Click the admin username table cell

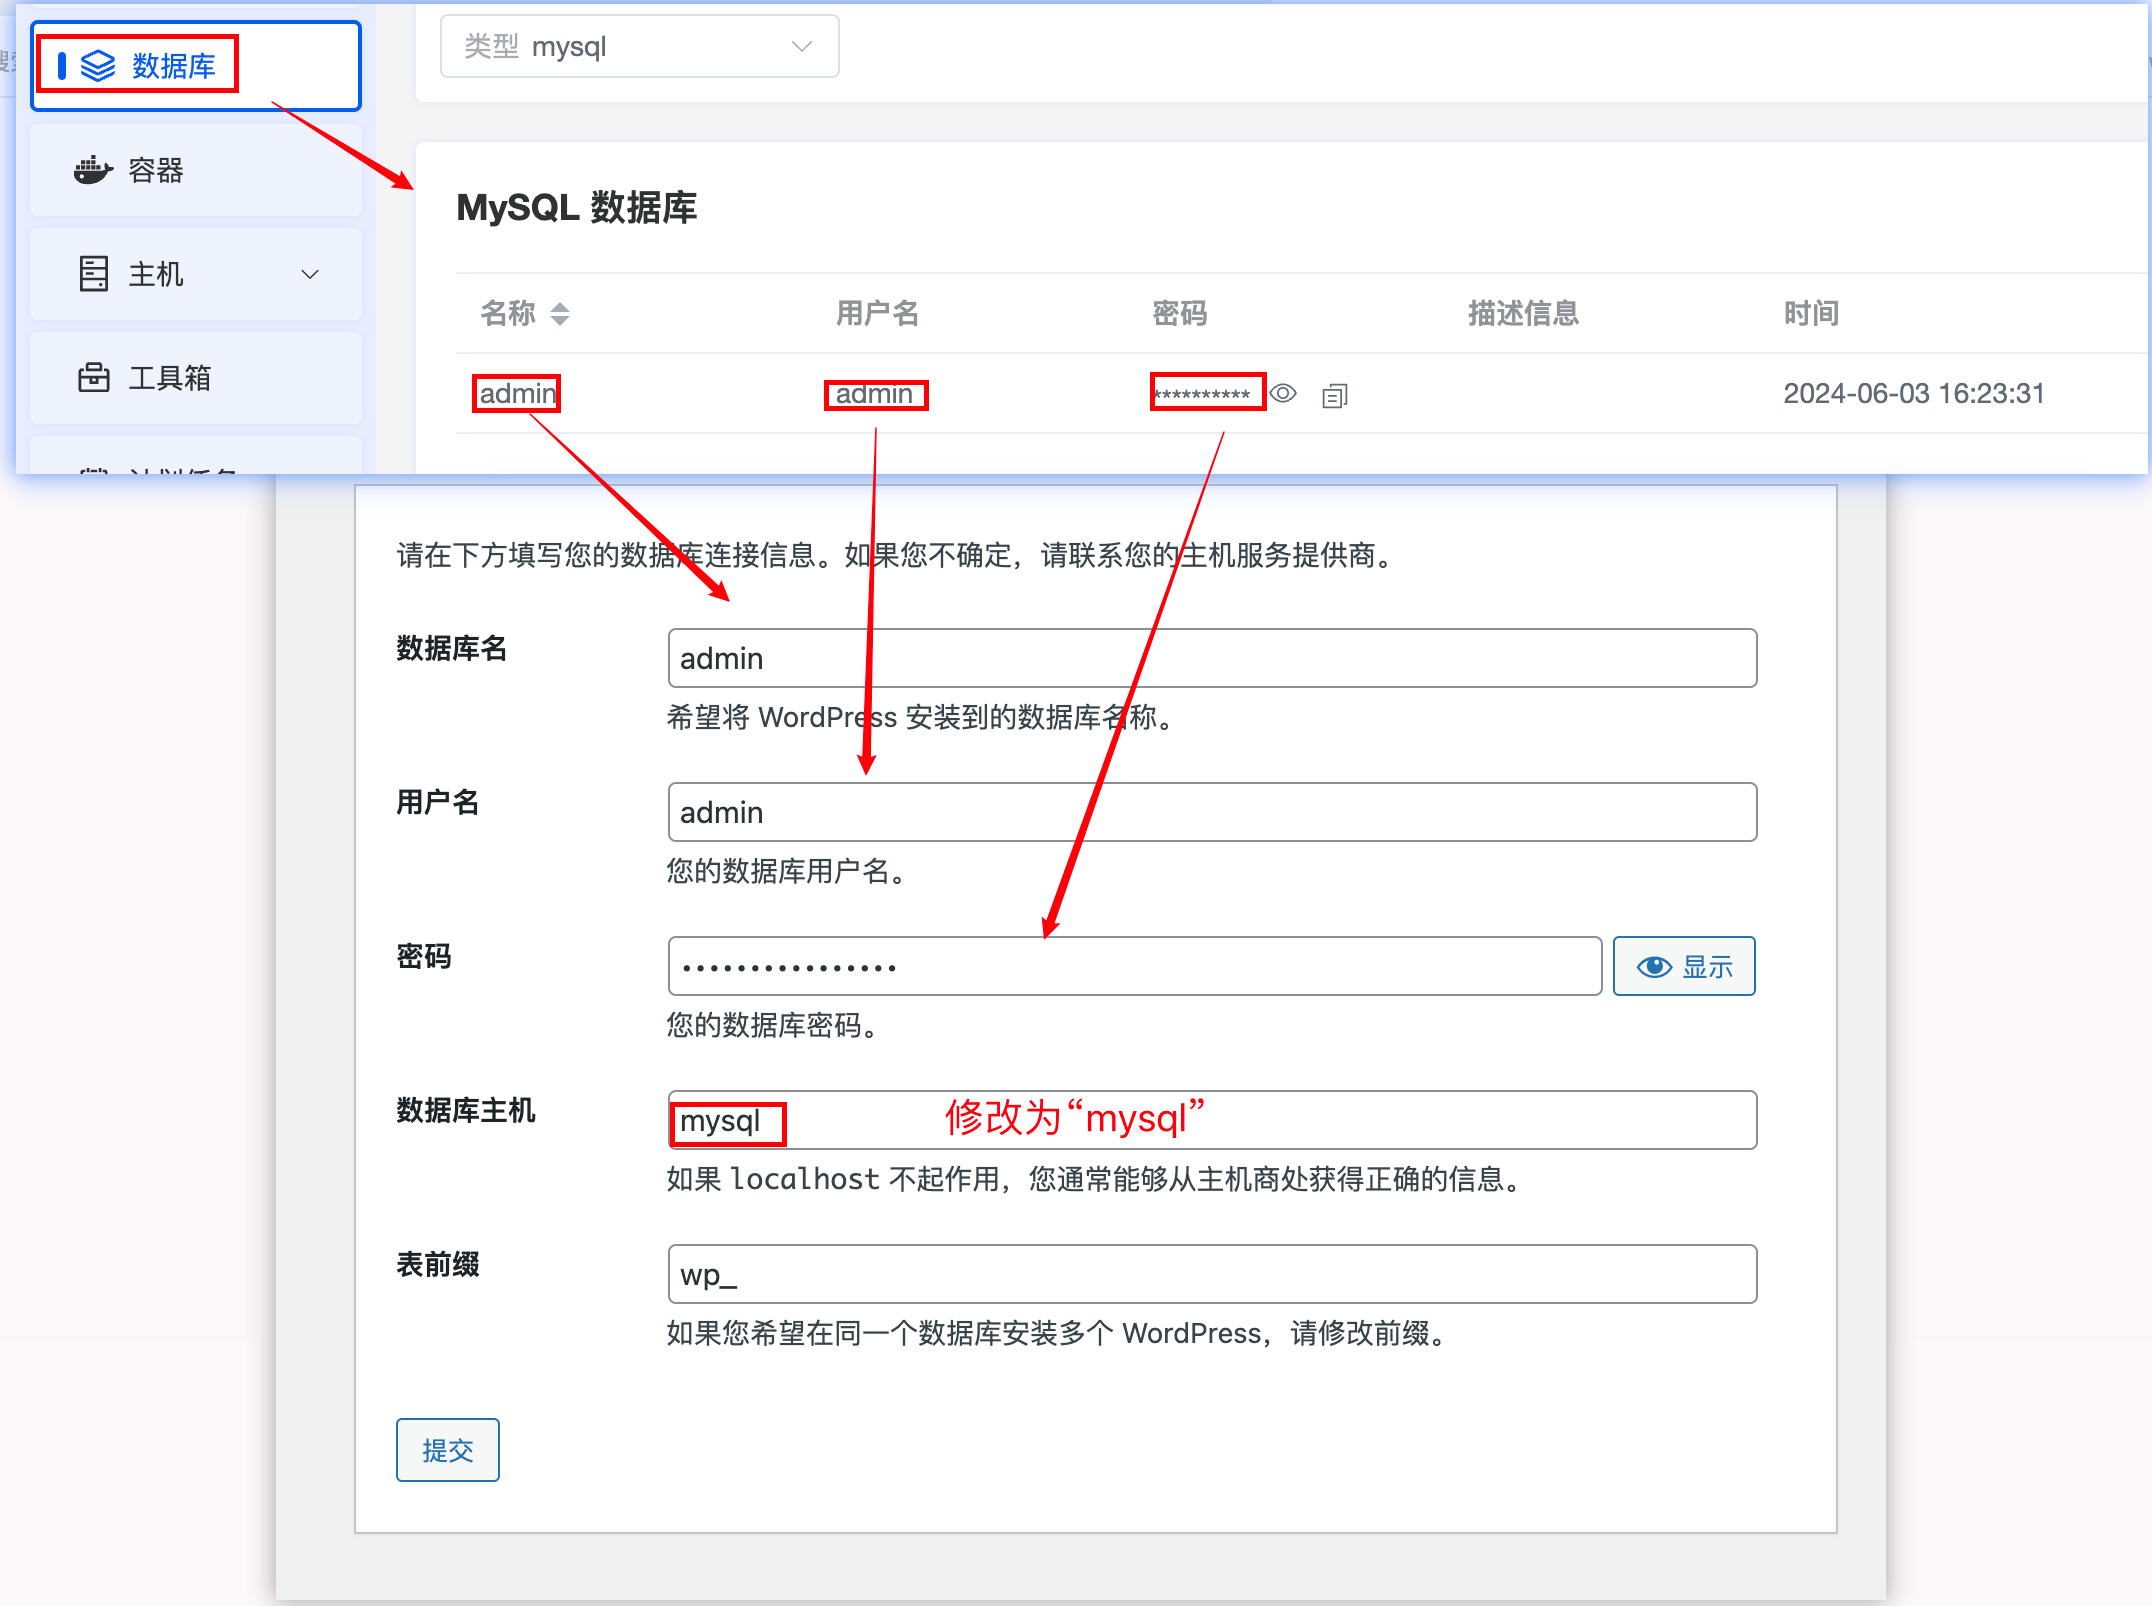click(x=875, y=394)
